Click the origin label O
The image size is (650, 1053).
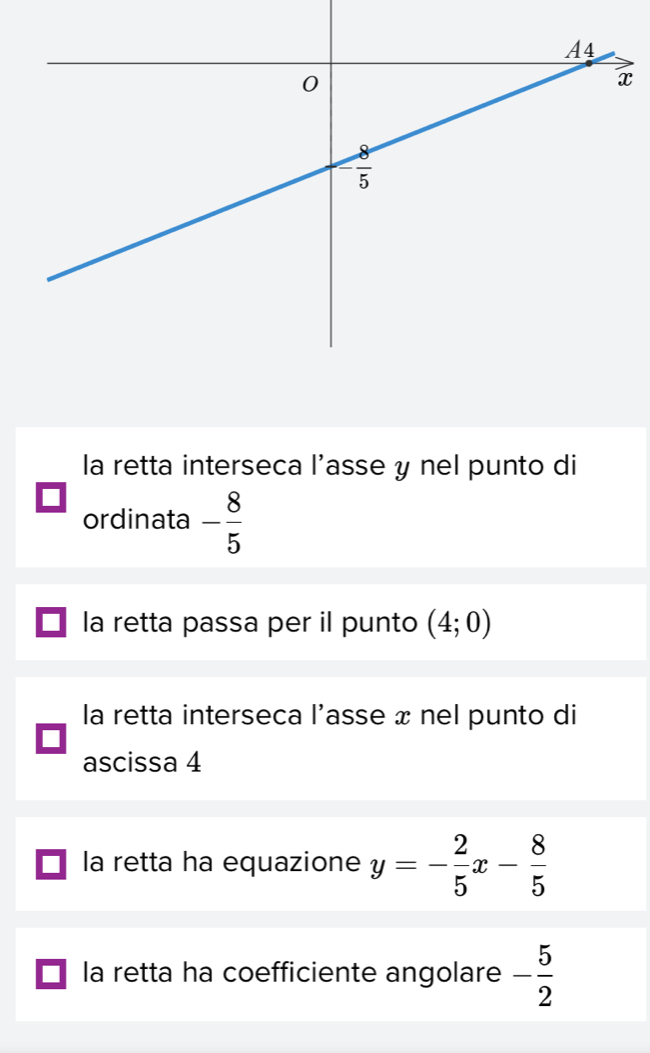click(309, 83)
